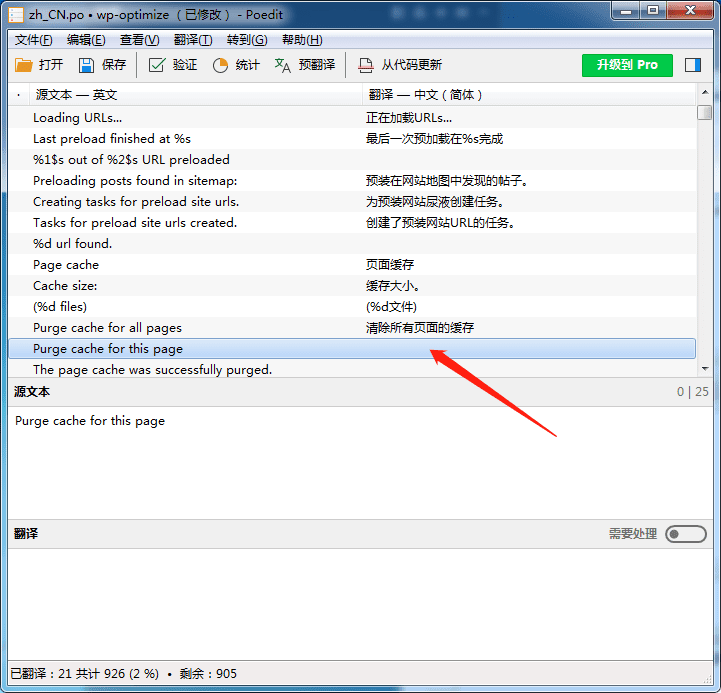Select the row 'Loading URLs...'
Image resolution: width=721 pixels, height=693 pixels.
click(352, 118)
